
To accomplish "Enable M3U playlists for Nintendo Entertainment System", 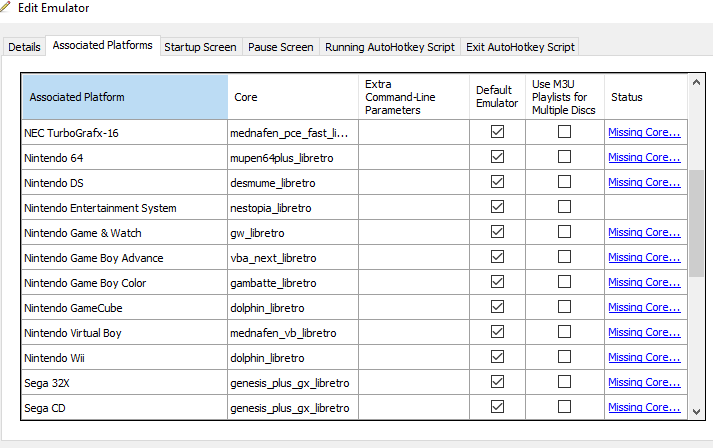I will point(564,207).
